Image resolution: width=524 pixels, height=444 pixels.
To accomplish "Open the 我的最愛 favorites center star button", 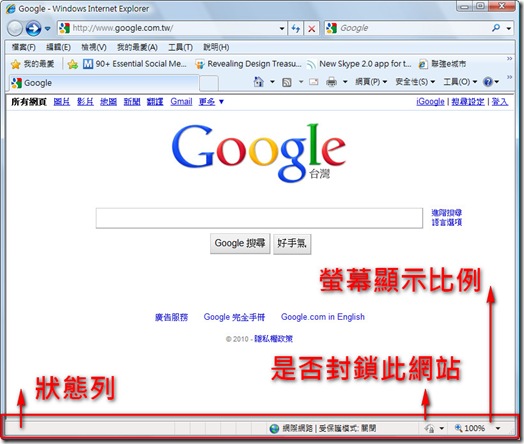I will pyautogui.click(x=32, y=64).
